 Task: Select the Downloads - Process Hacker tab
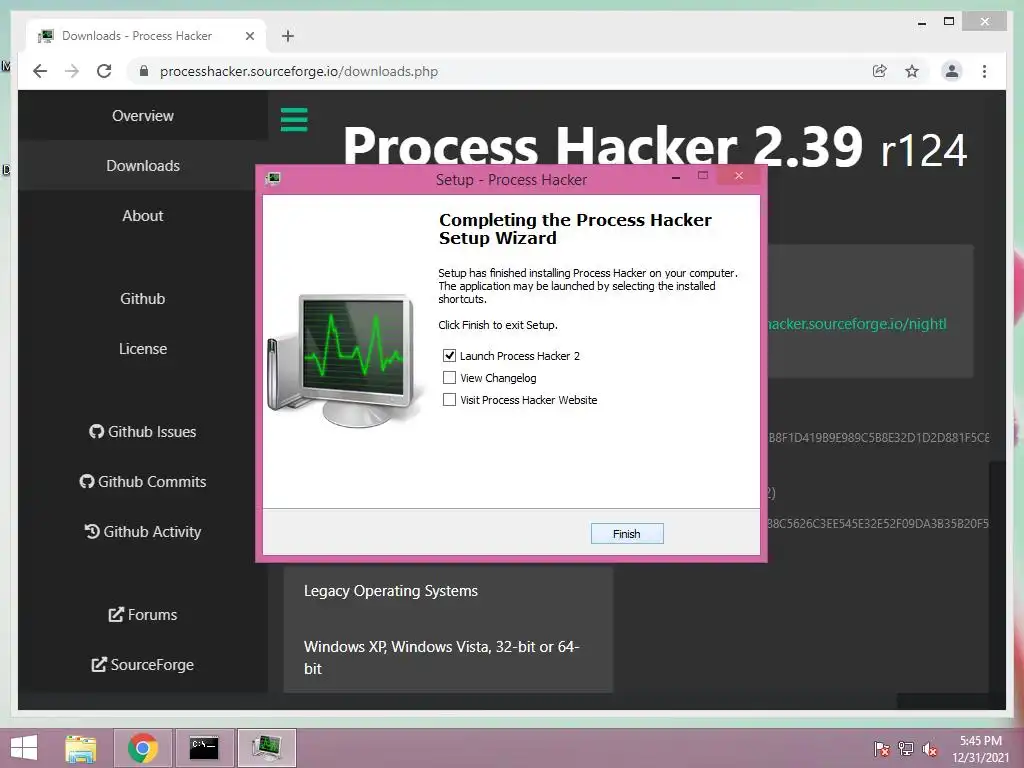click(x=146, y=36)
